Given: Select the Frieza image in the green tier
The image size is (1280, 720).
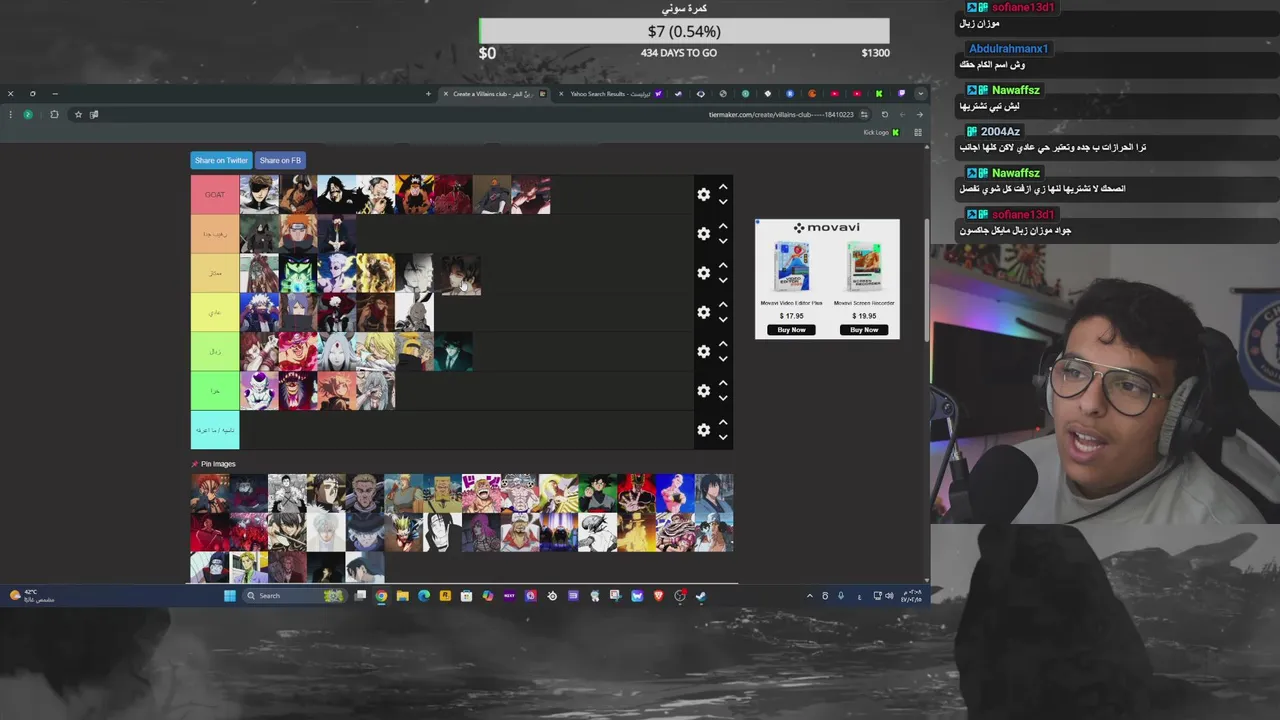Looking at the screenshot, I should click(259, 391).
